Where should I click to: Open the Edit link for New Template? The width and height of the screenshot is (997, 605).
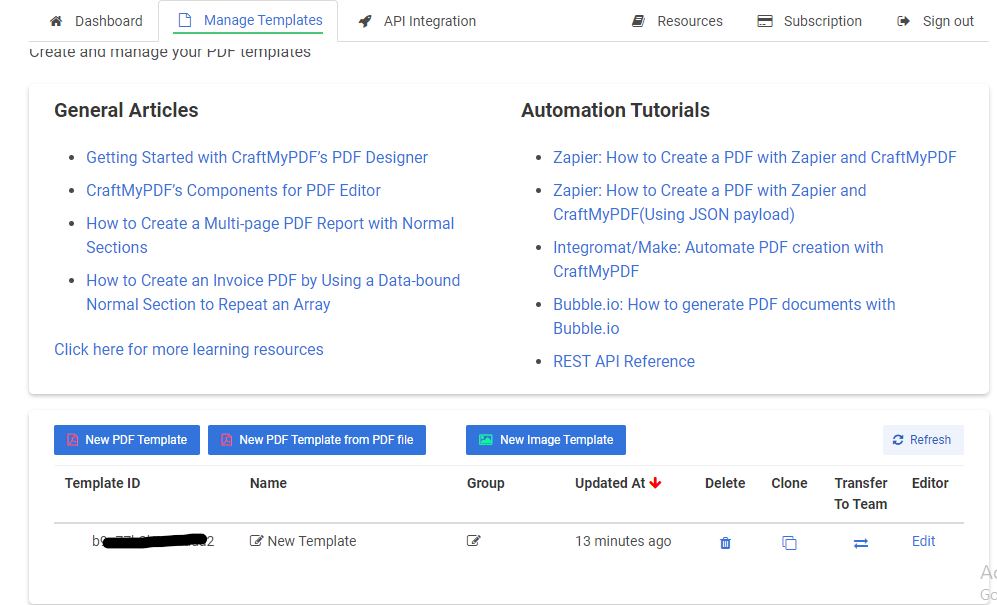pos(923,541)
